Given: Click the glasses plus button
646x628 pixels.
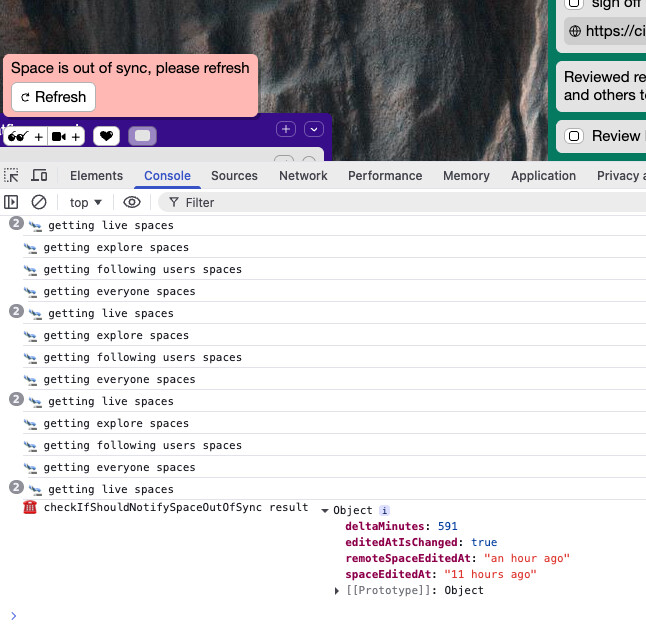Looking at the screenshot, I should click(x=25, y=136).
